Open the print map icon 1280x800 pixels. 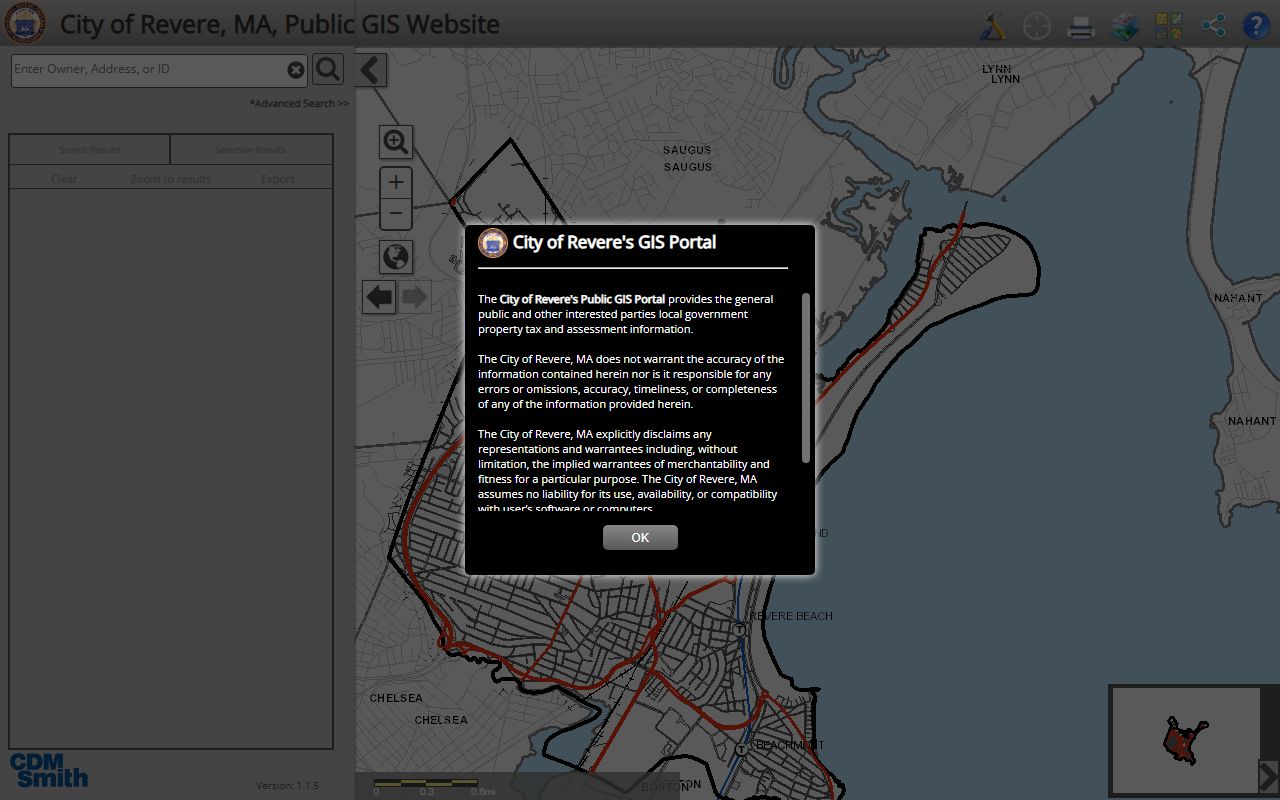click(1081, 26)
